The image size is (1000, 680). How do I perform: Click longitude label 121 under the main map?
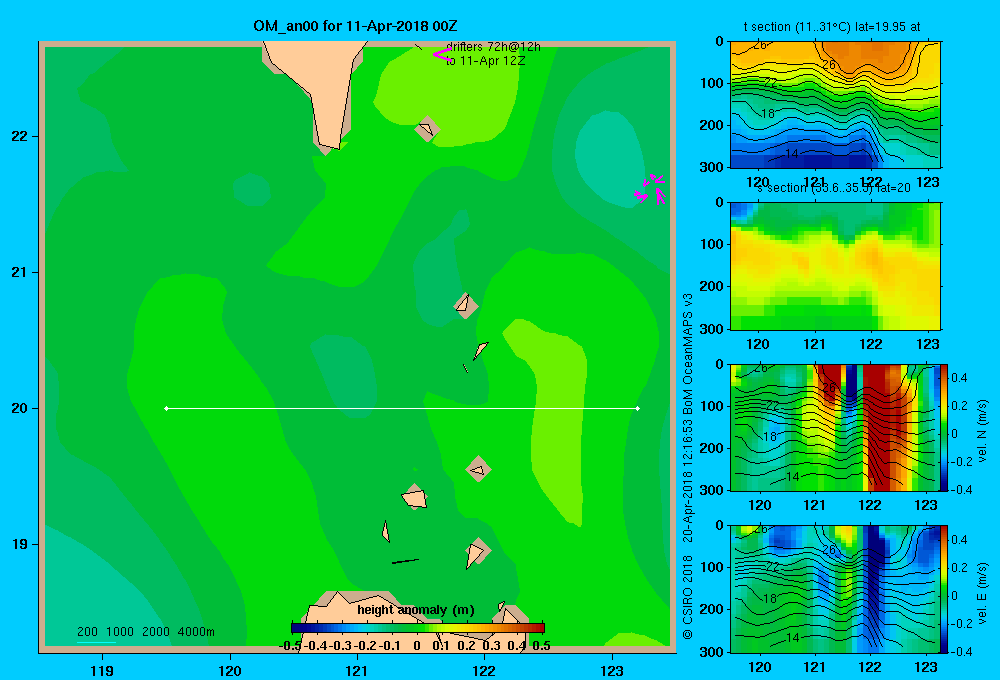(357, 670)
